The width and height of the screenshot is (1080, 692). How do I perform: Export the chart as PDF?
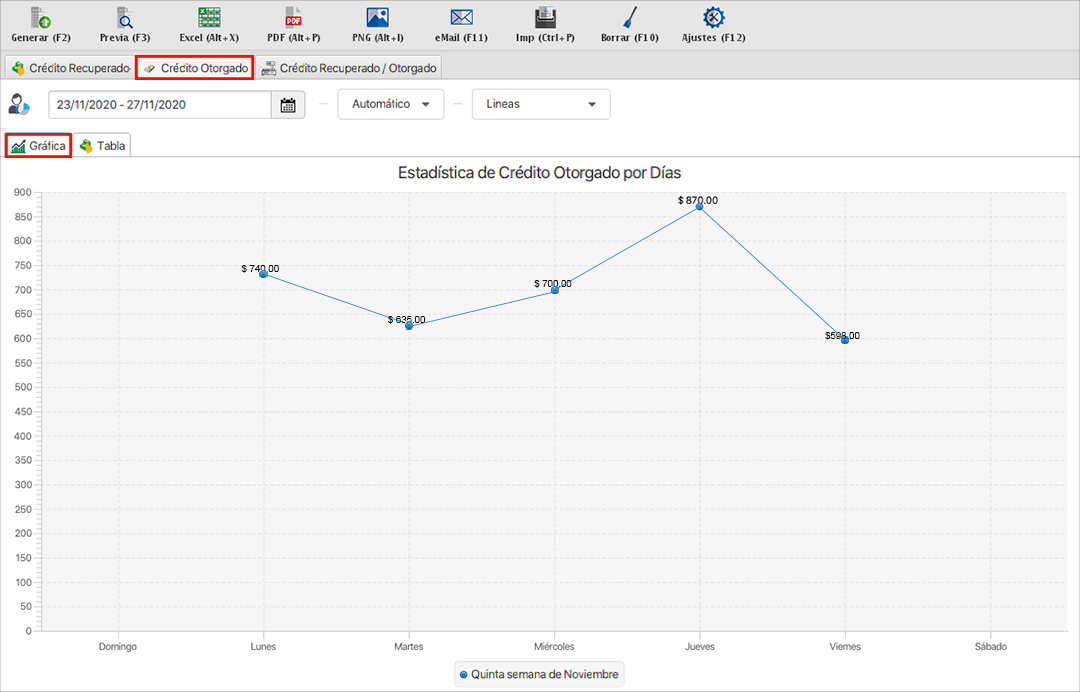click(293, 18)
